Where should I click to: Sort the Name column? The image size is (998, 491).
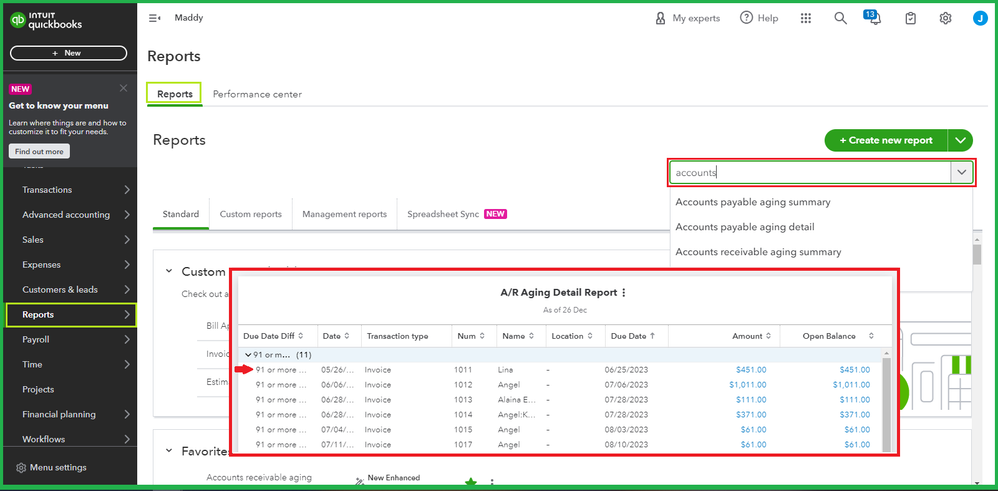531,336
